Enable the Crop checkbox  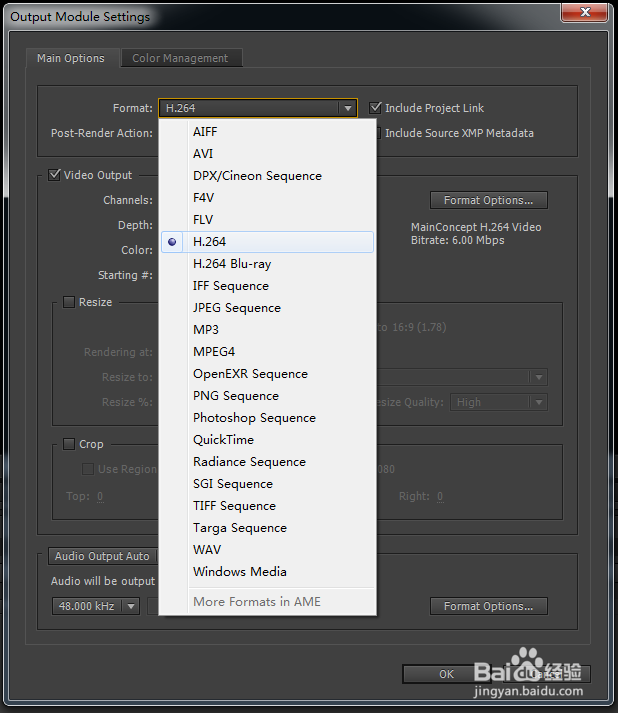[69, 444]
